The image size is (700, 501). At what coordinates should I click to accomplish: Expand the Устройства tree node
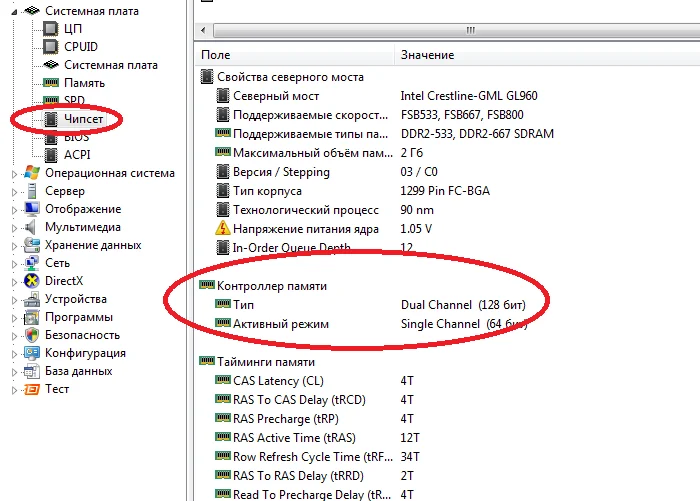point(14,300)
